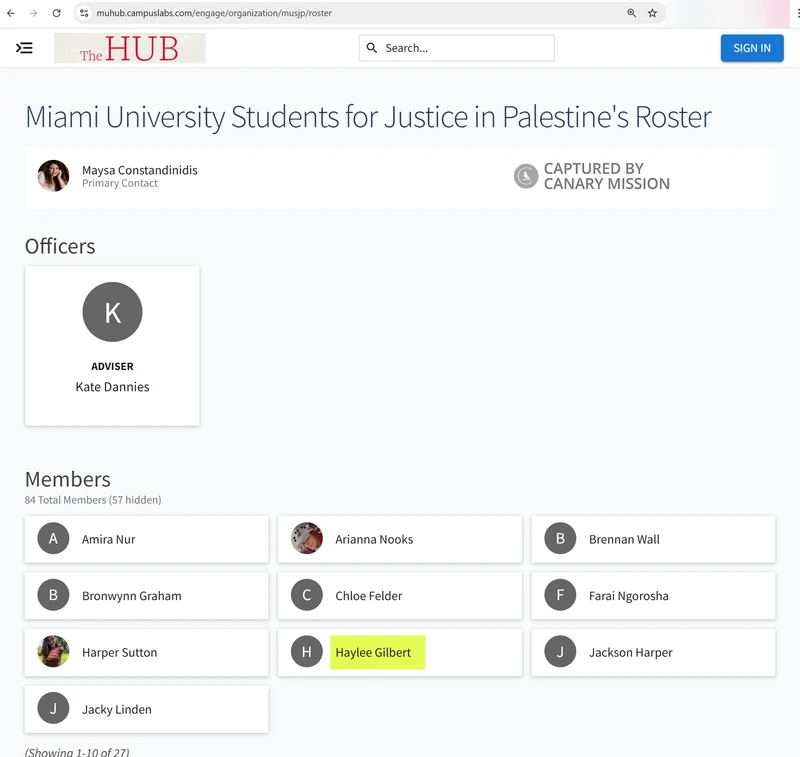Click the K avatar of Kate Dannies
800x757 pixels.
point(112,312)
